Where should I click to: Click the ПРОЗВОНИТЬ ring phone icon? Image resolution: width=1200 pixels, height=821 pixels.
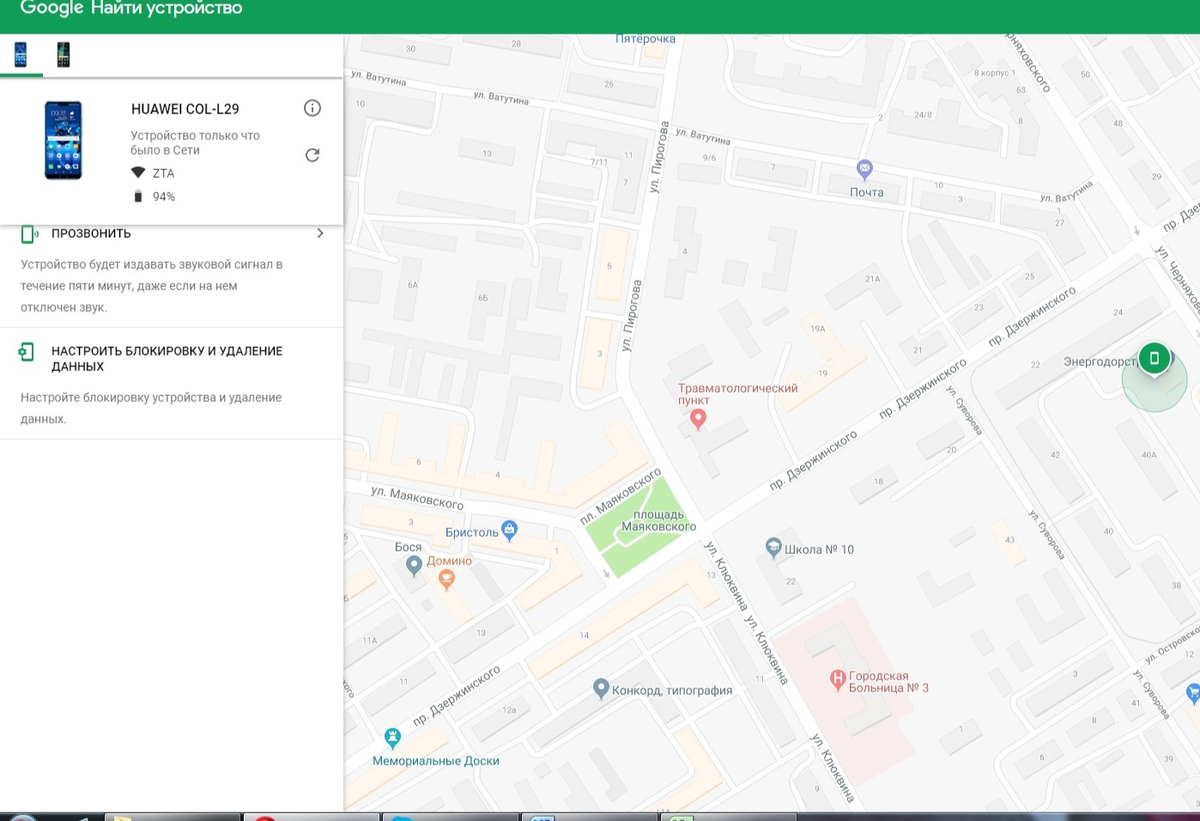point(28,233)
